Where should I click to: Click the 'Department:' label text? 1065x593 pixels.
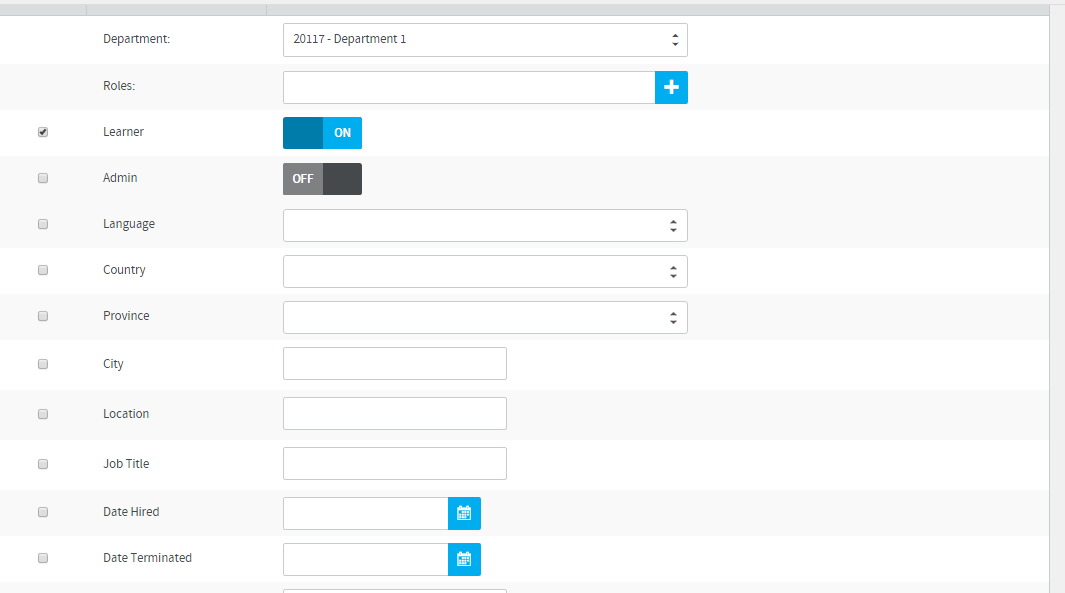click(x=137, y=39)
